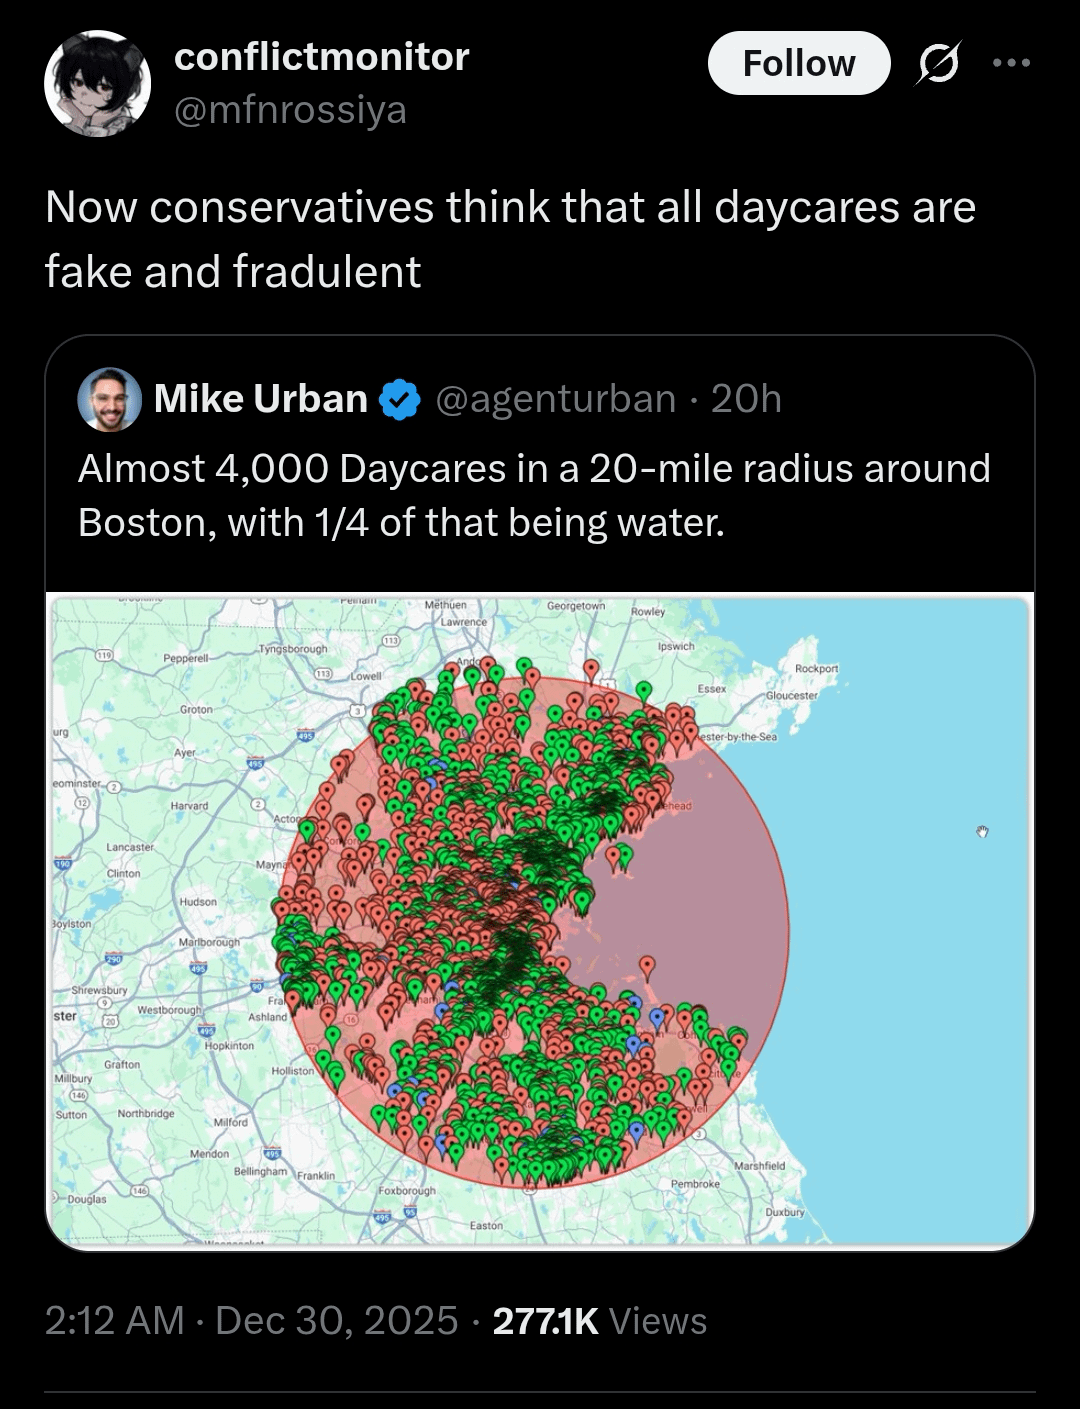Open the quoted post text about 4,000 Daycares
This screenshot has height=1409, width=1080.
534,495
